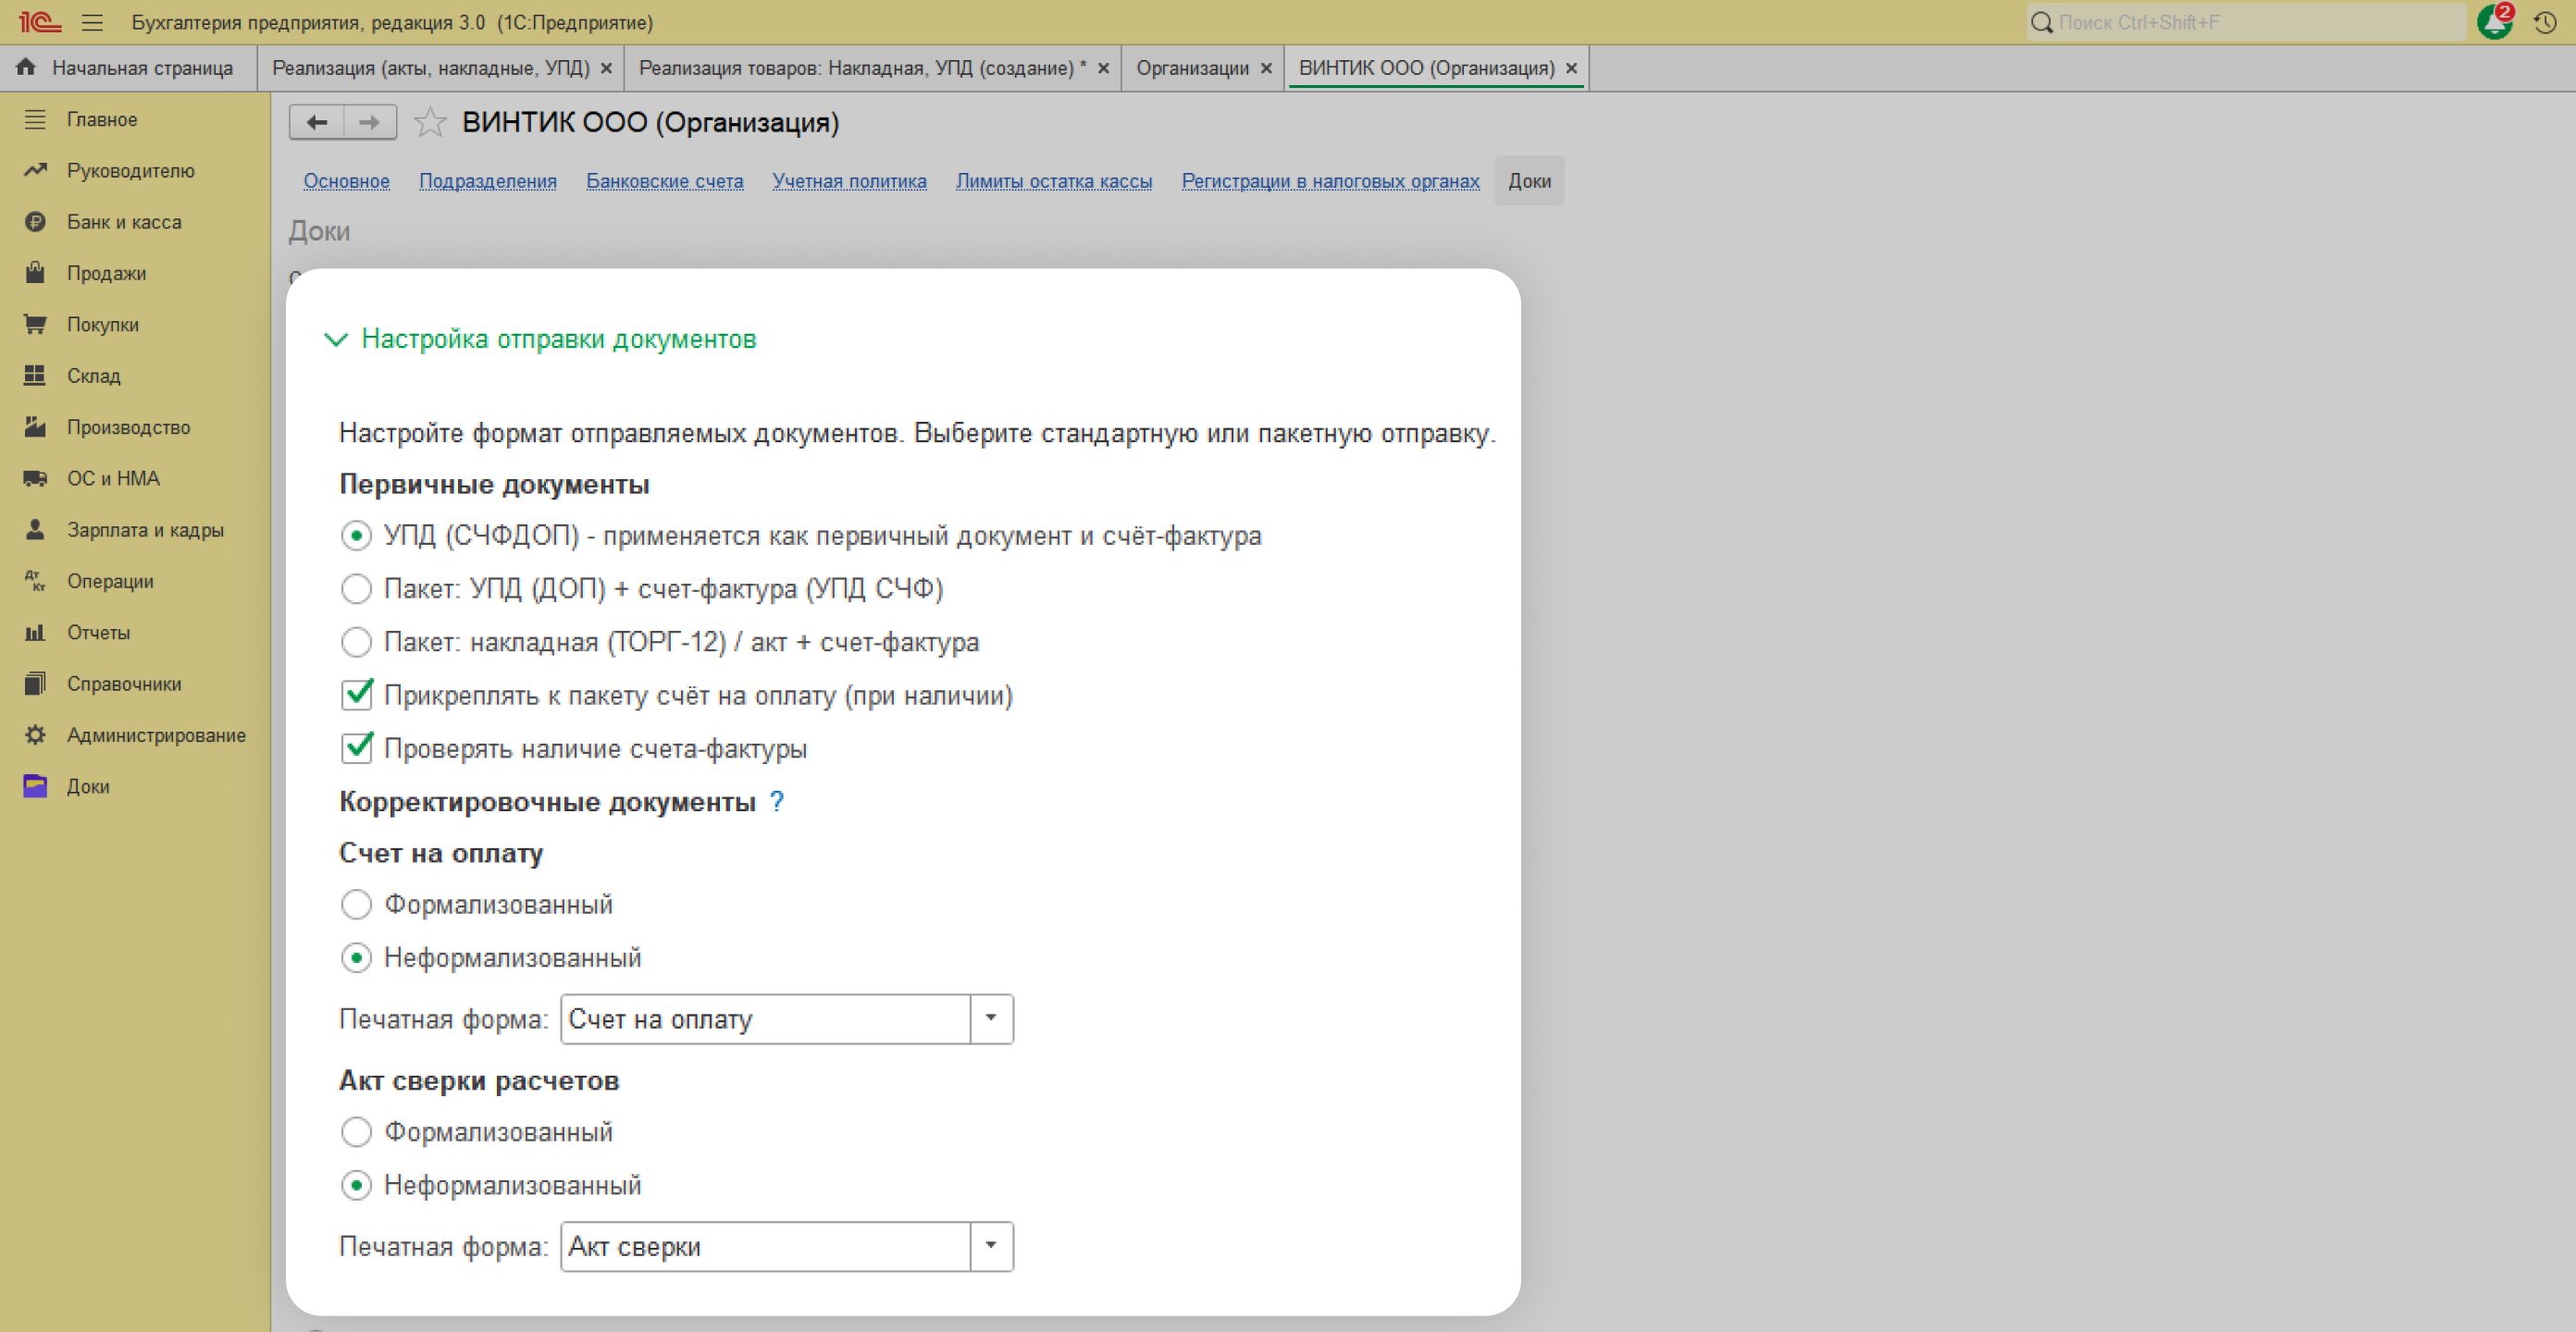Open Учетная политика link
This screenshot has height=1332, width=2576.
pos(849,181)
